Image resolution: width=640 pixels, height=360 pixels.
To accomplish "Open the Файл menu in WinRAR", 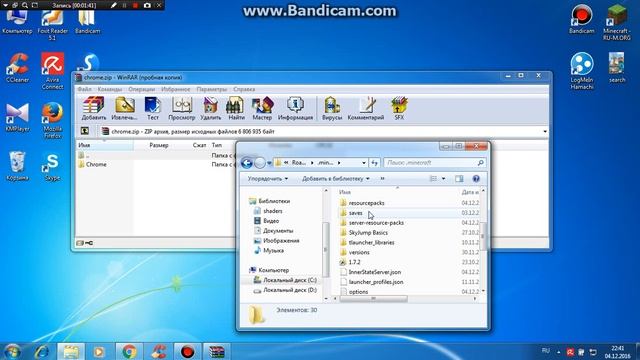I will pyautogui.click(x=84, y=89).
